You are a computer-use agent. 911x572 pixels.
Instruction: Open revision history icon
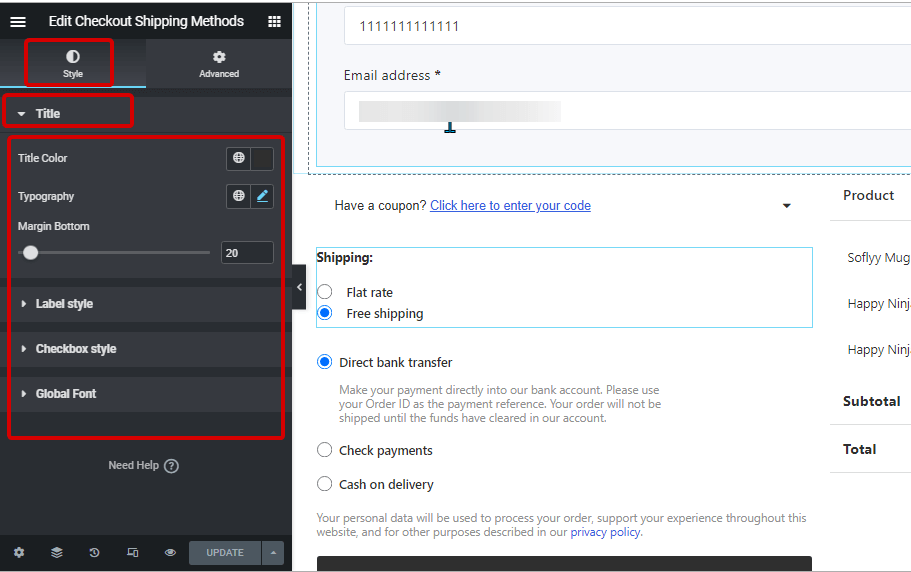(x=94, y=552)
